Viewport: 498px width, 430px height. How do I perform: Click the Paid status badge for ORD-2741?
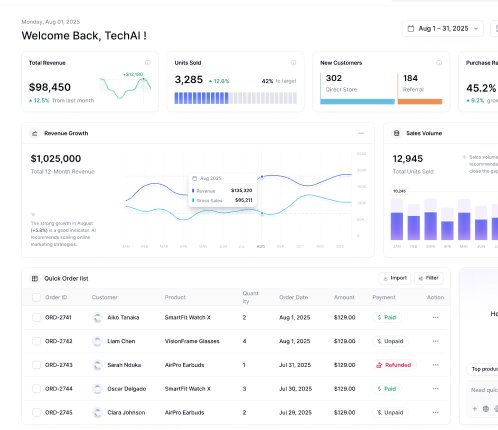click(387, 317)
